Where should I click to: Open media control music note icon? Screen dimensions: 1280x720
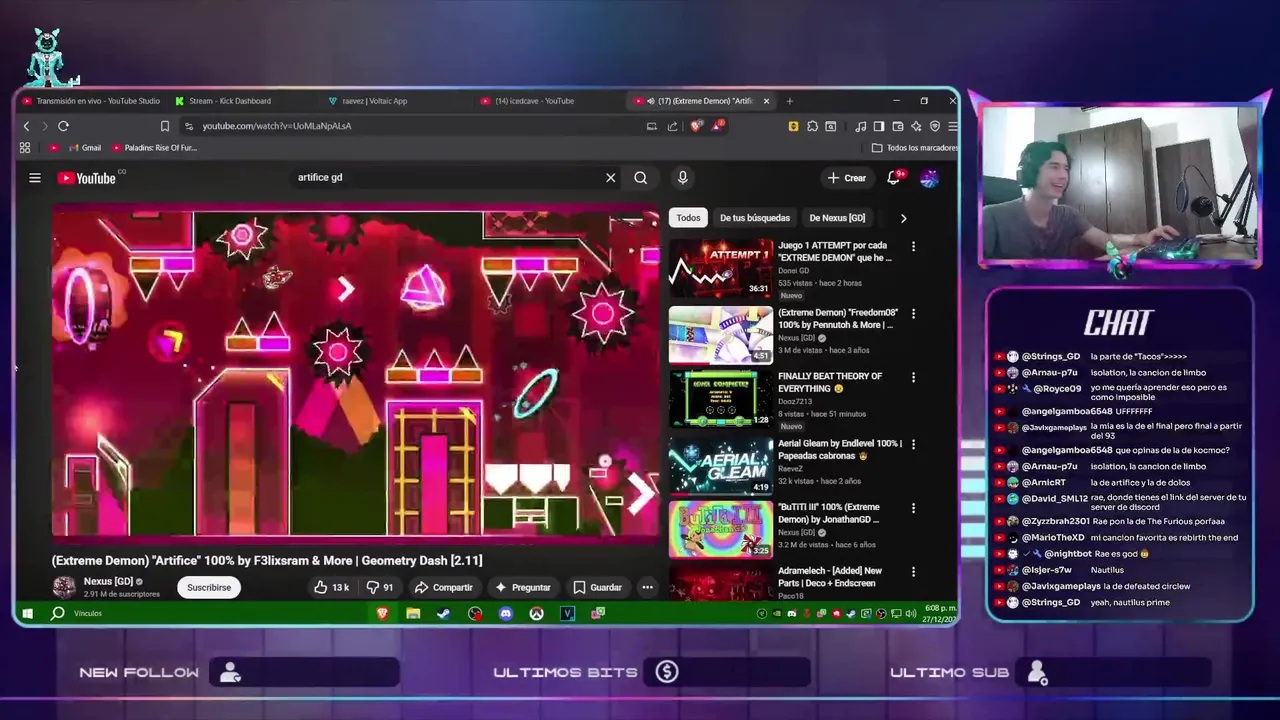pyautogui.click(x=860, y=126)
